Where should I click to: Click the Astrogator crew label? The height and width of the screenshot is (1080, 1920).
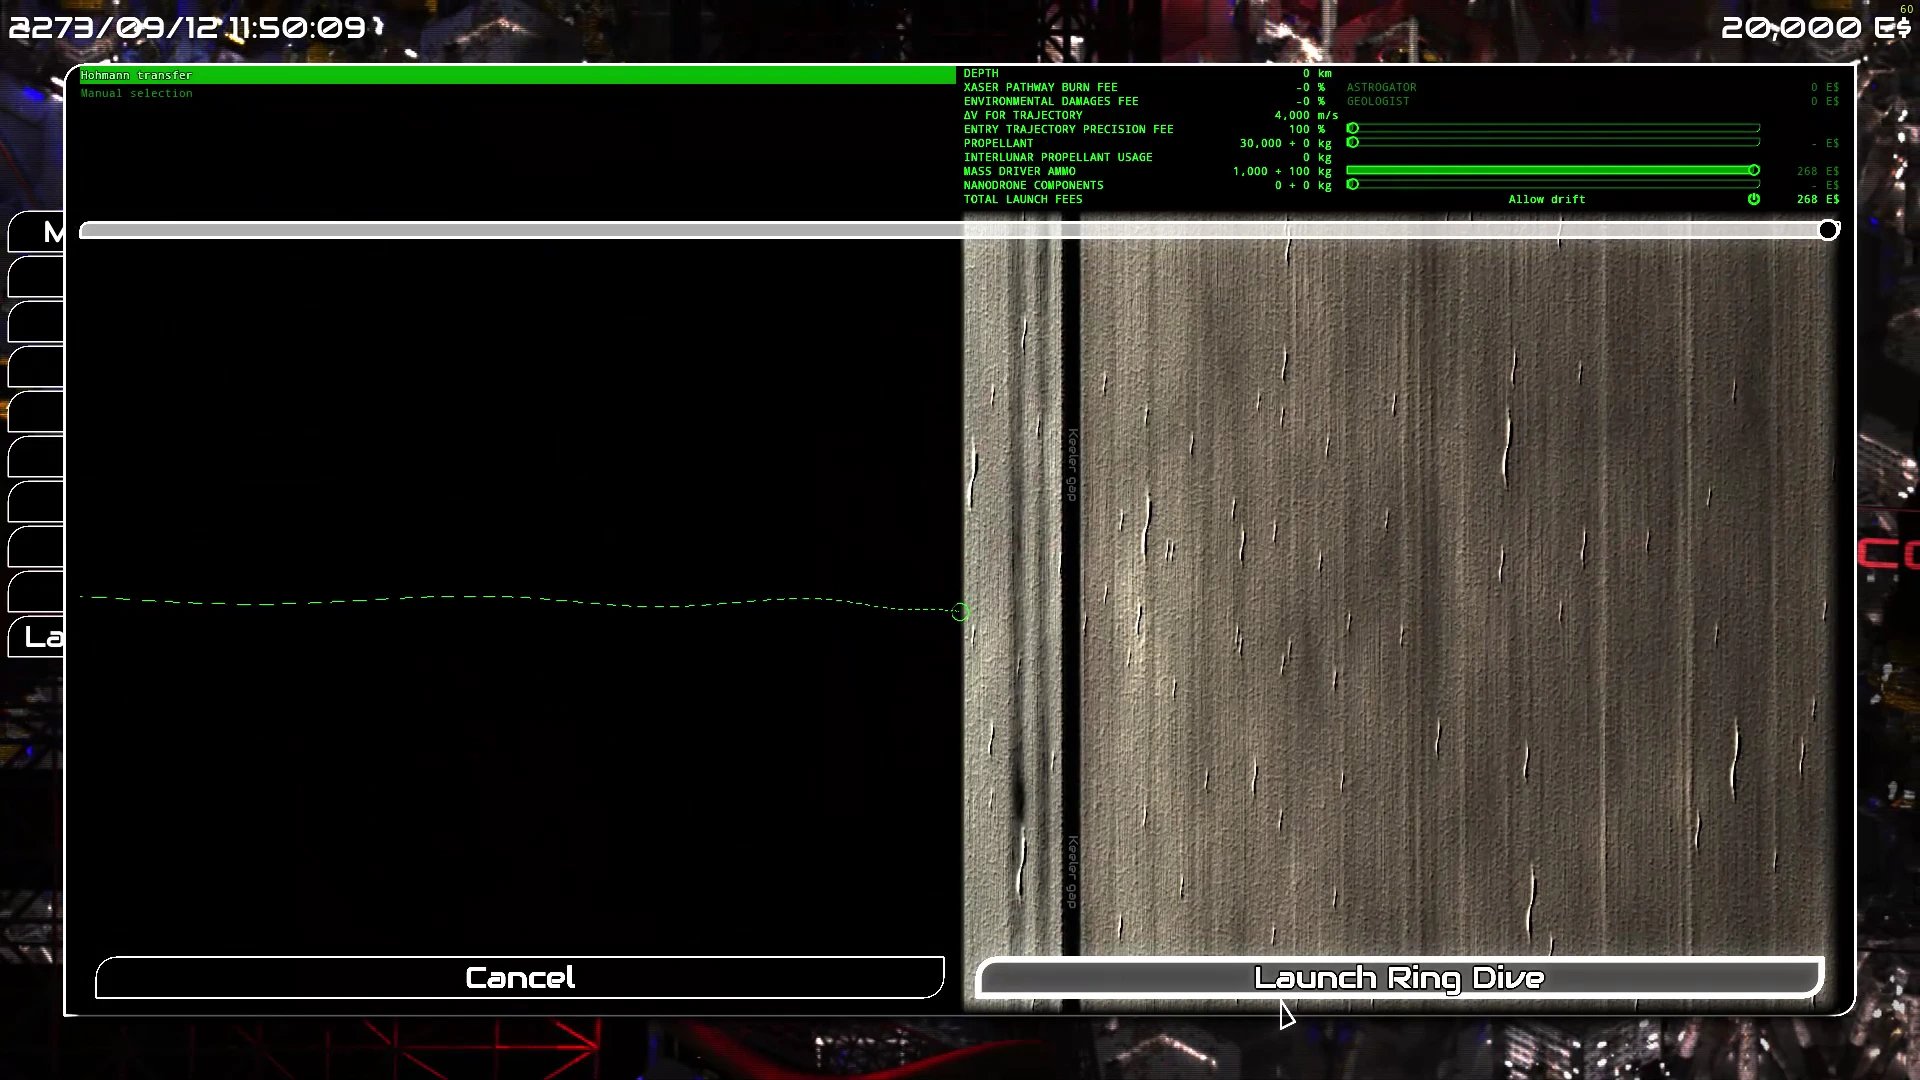[1381, 87]
